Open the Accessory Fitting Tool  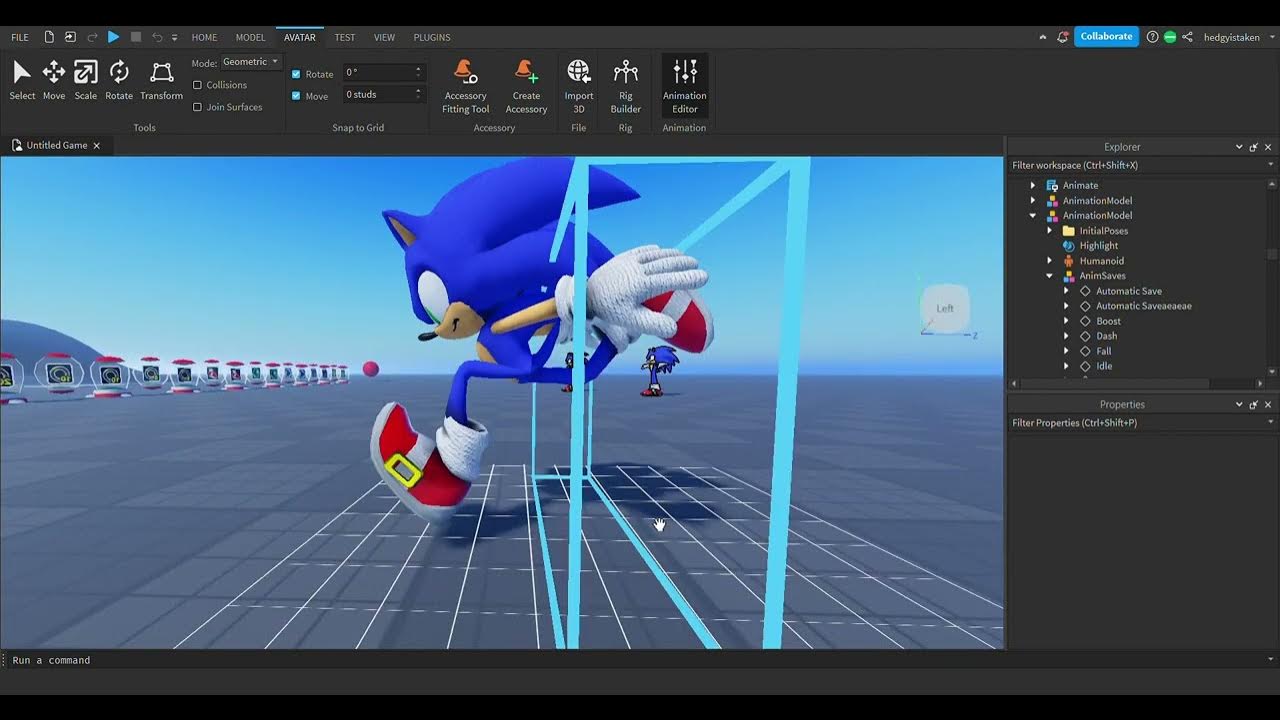click(465, 86)
